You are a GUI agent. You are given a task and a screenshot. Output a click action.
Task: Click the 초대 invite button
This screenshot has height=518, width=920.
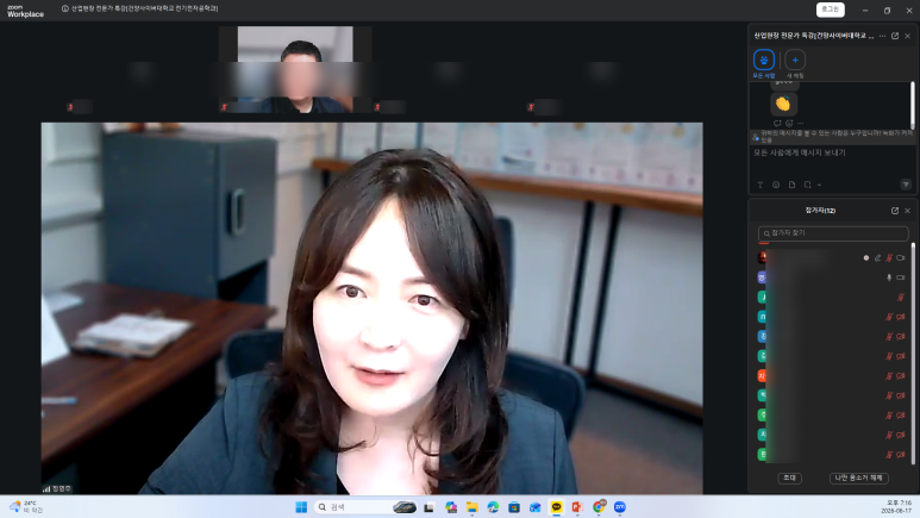789,478
